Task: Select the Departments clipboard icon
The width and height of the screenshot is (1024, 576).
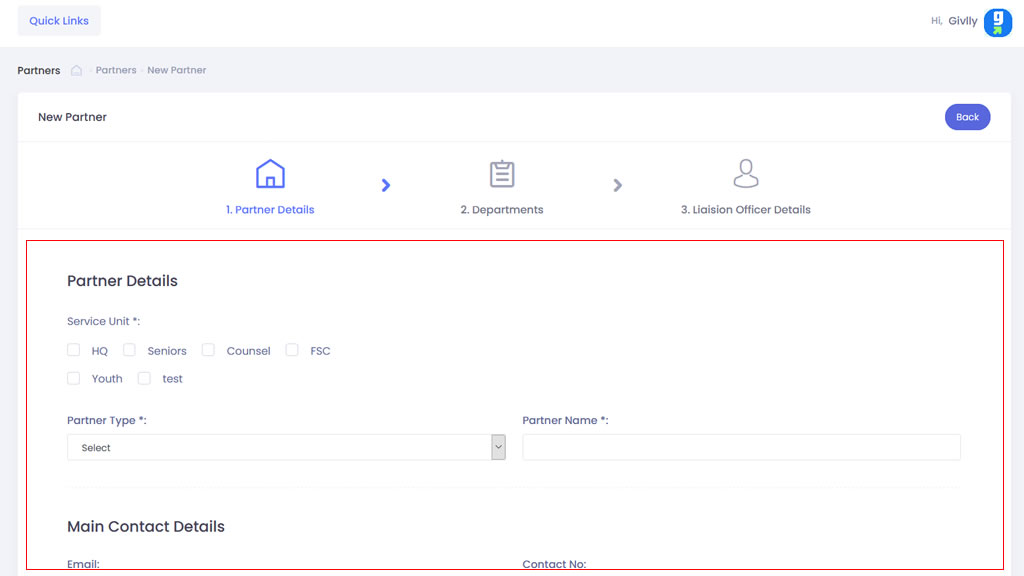Action: (502, 174)
